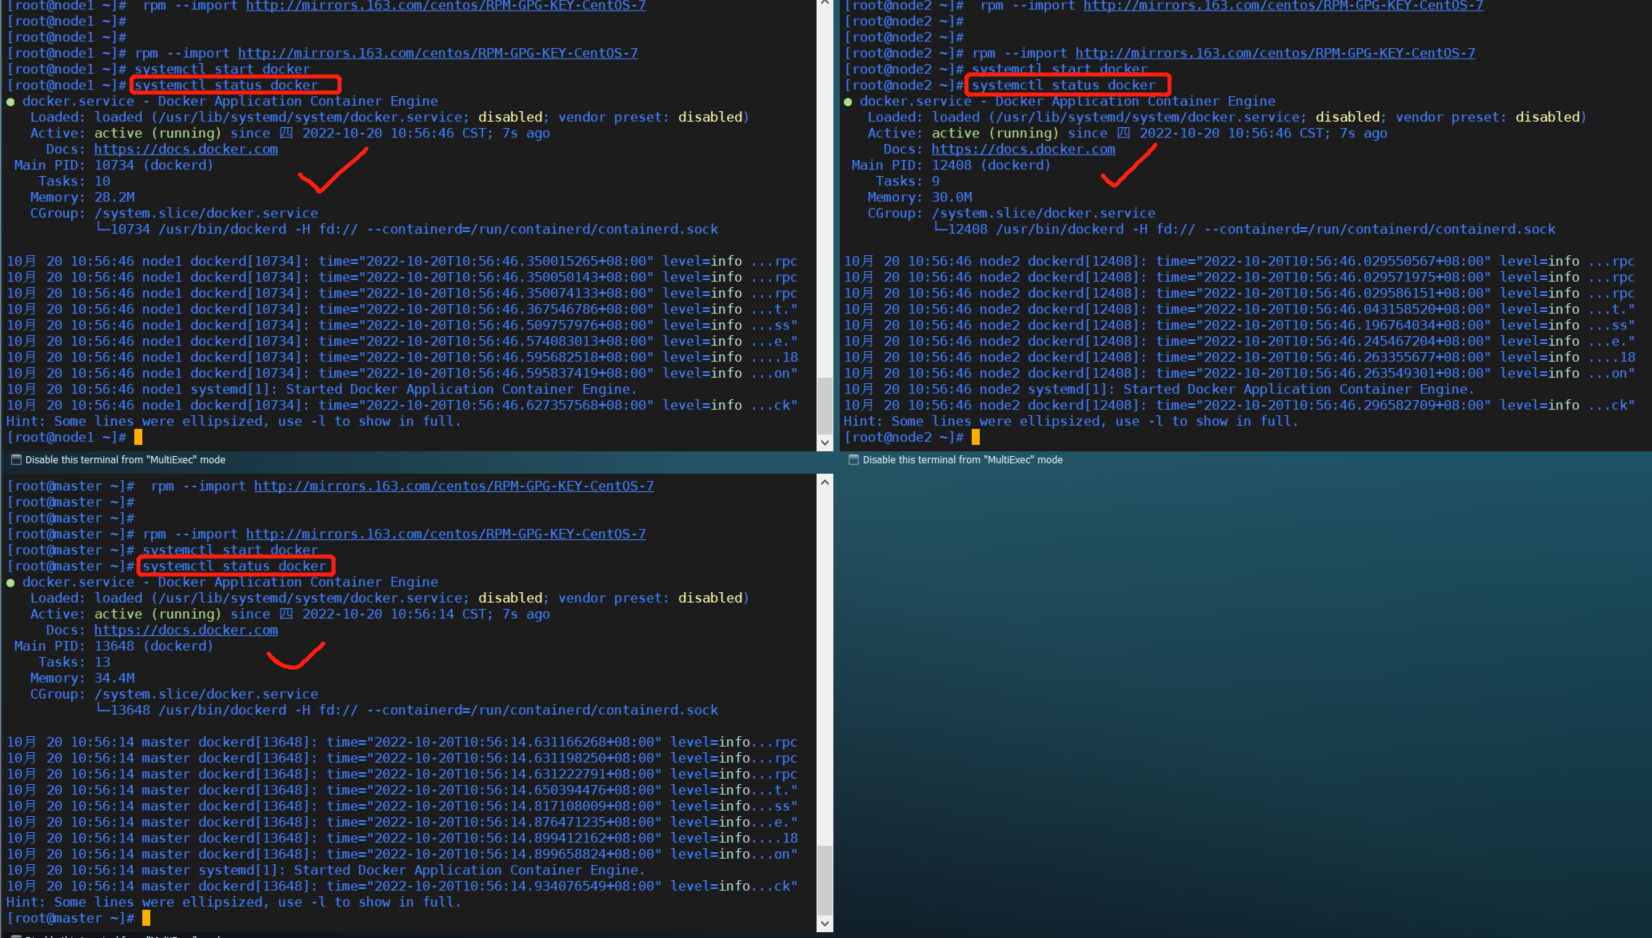1652x938 pixels.
Task: Click the scroll-up arrow in master terminal
Action: (825, 482)
